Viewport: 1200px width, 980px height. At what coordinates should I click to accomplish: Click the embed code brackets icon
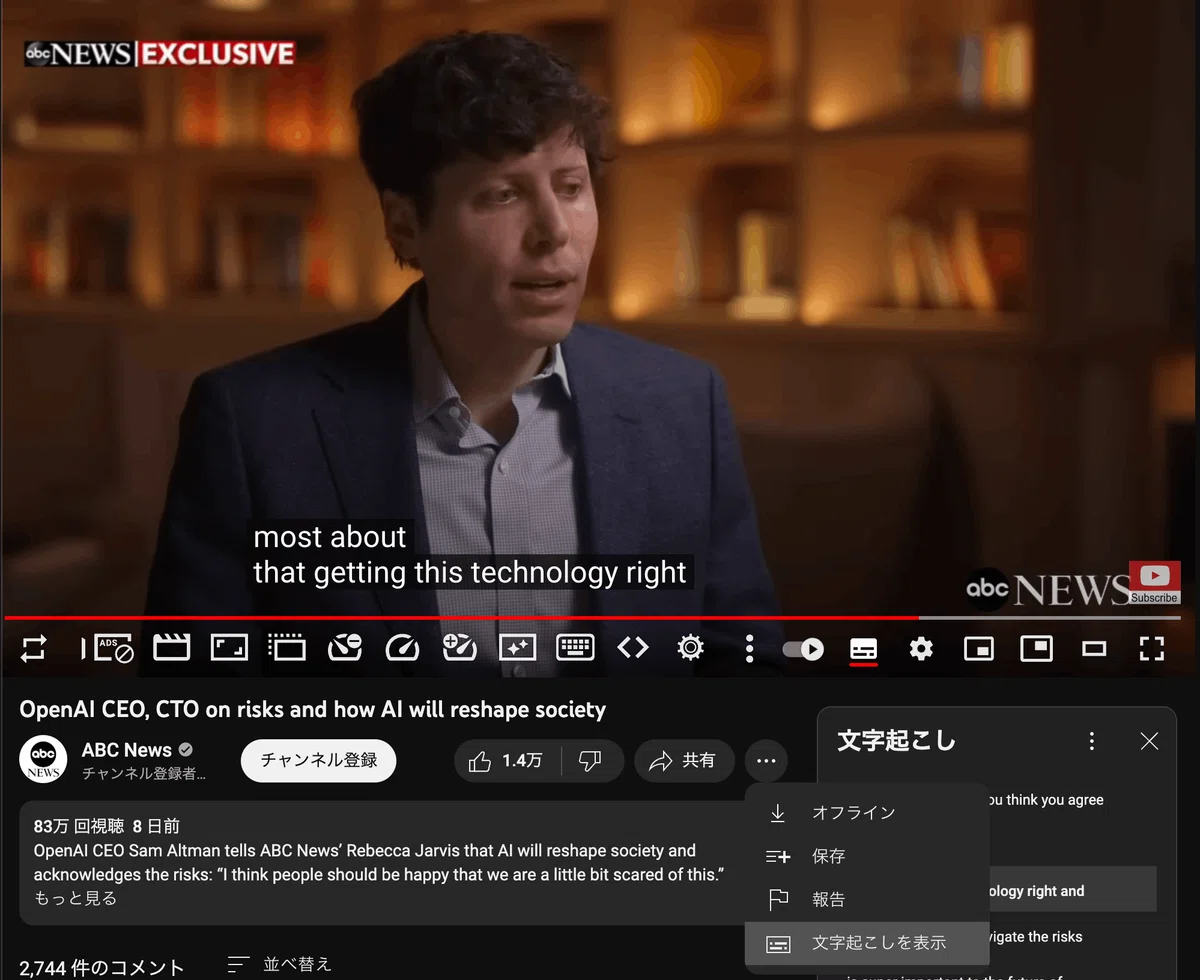pos(633,648)
